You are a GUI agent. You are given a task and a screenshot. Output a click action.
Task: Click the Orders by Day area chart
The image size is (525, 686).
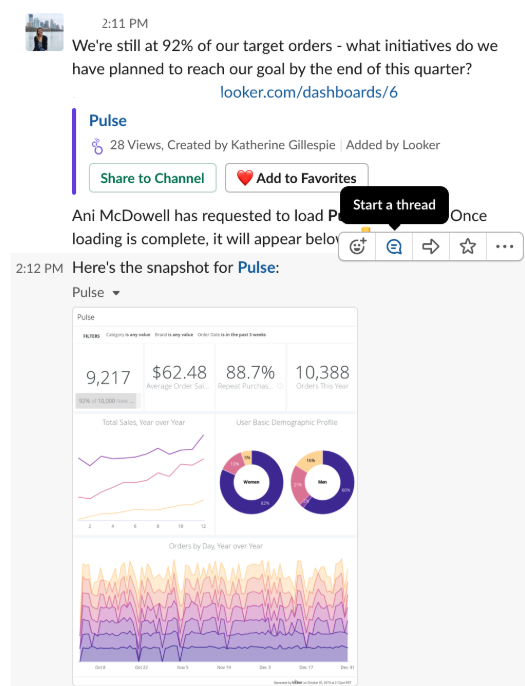(215, 609)
